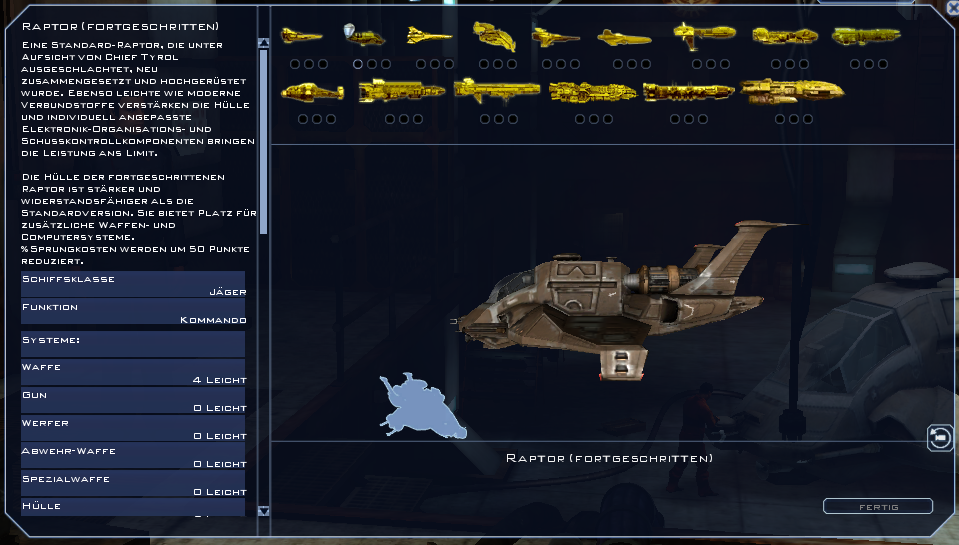
Task: Select the last dot under the fourth top-row ship
Action: click(x=512, y=64)
